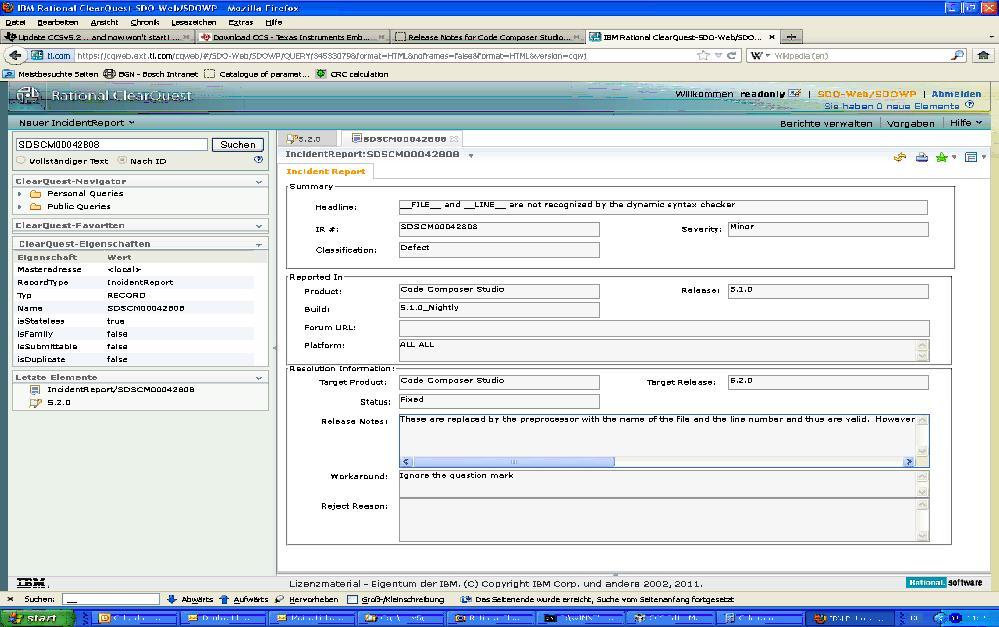Click Aufwärts find-previous arrow
Screen dimensions: 999x627
click(x=243, y=599)
